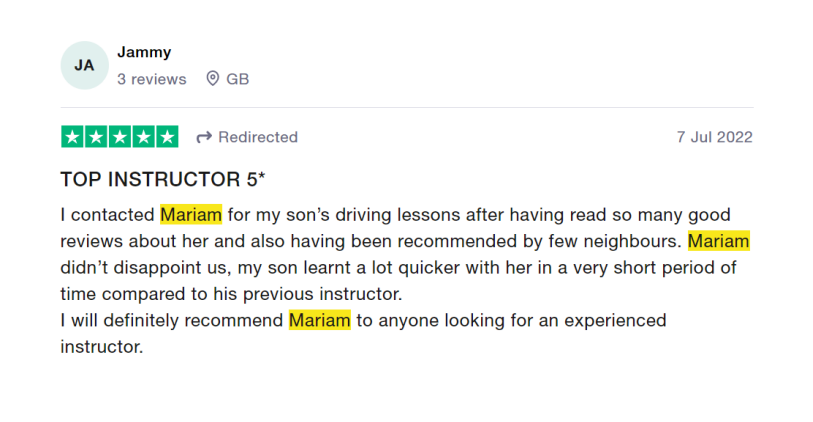Click the second green rating star

tap(96, 137)
